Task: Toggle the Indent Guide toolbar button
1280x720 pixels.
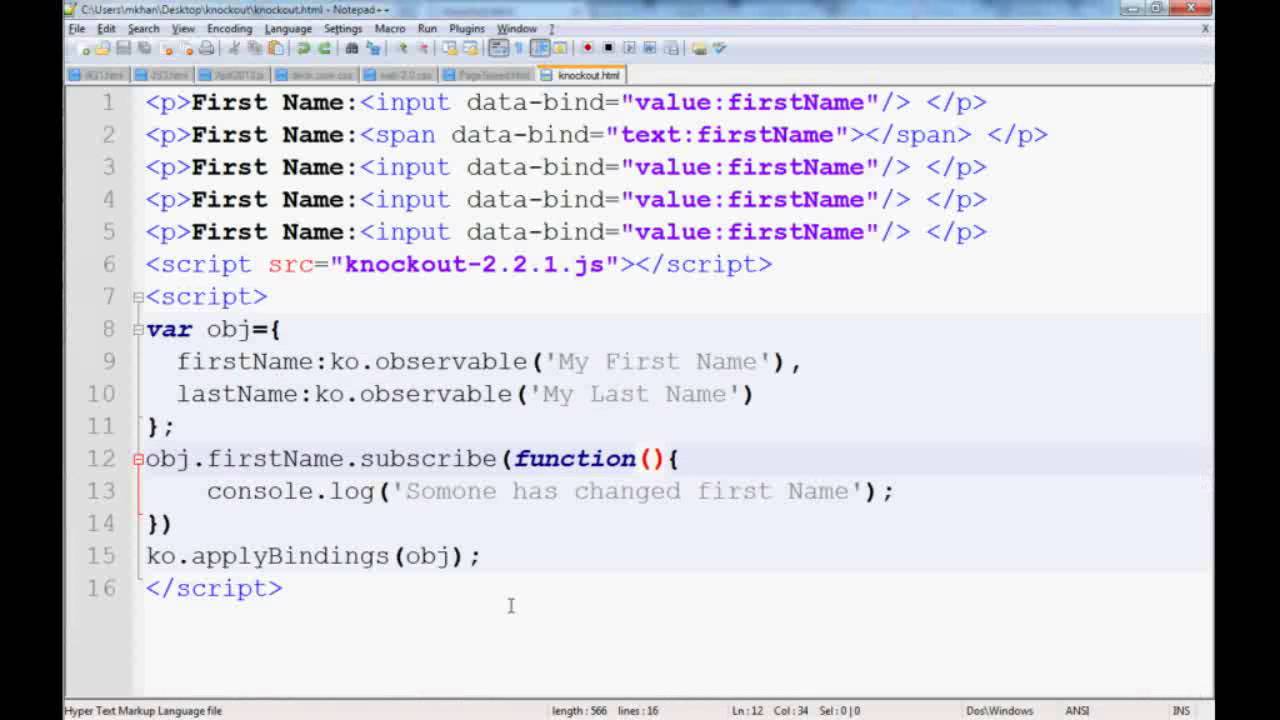Action: (540, 48)
